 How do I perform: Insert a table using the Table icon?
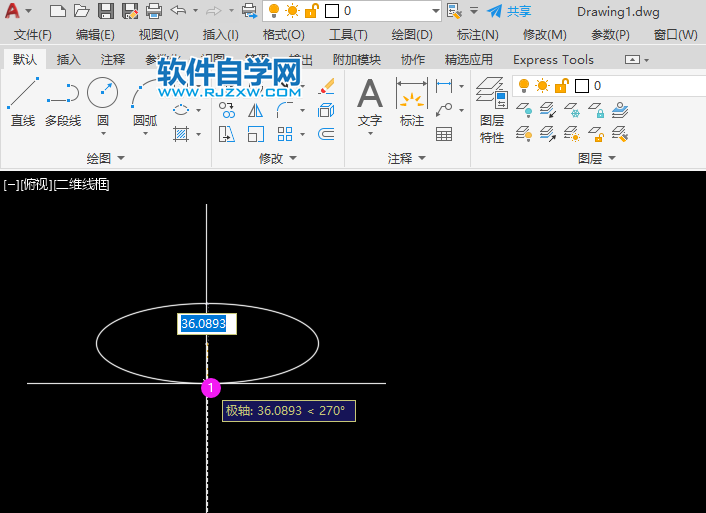(444, 133)
